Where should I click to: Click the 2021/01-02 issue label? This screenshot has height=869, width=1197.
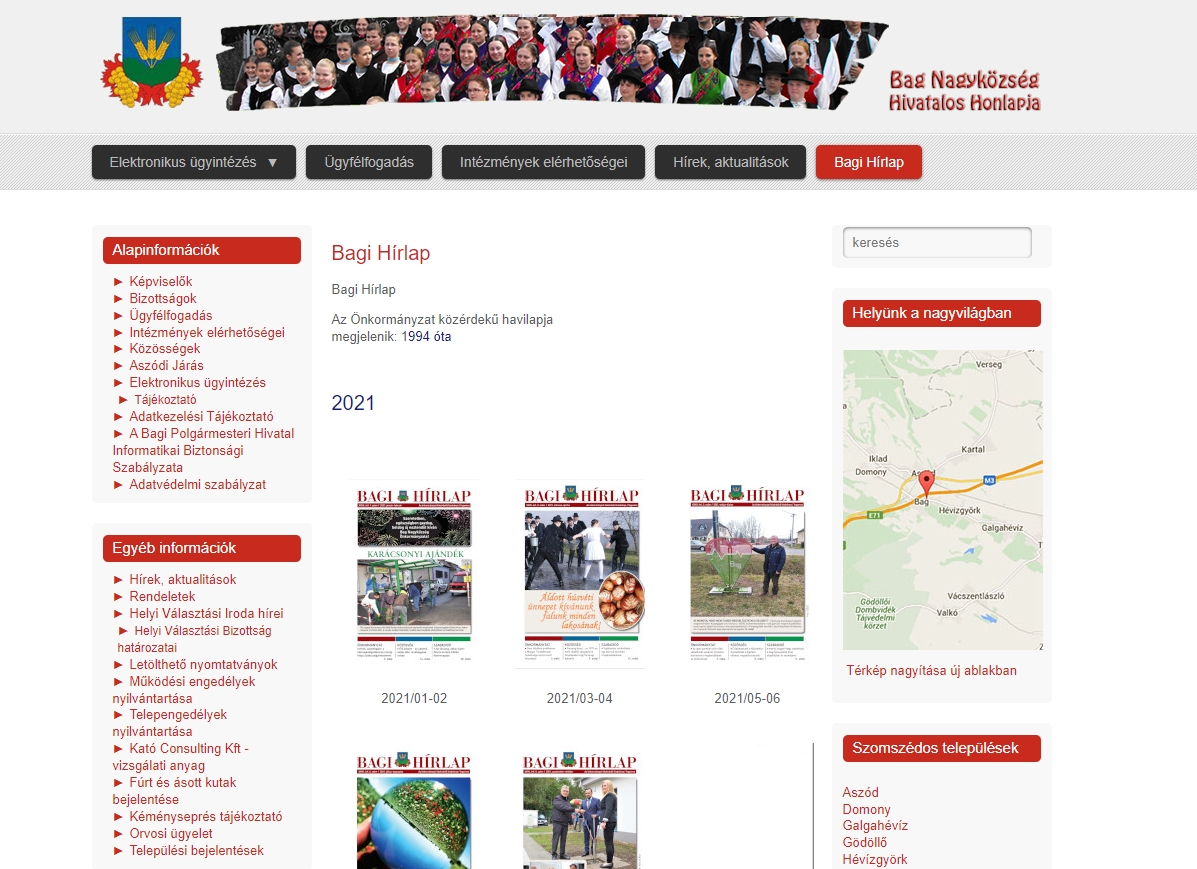pos(414,698)
